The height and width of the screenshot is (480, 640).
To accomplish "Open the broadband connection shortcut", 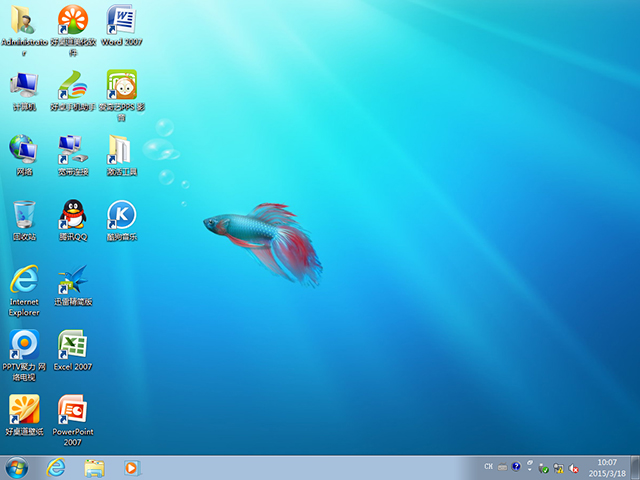I will 72,149.
